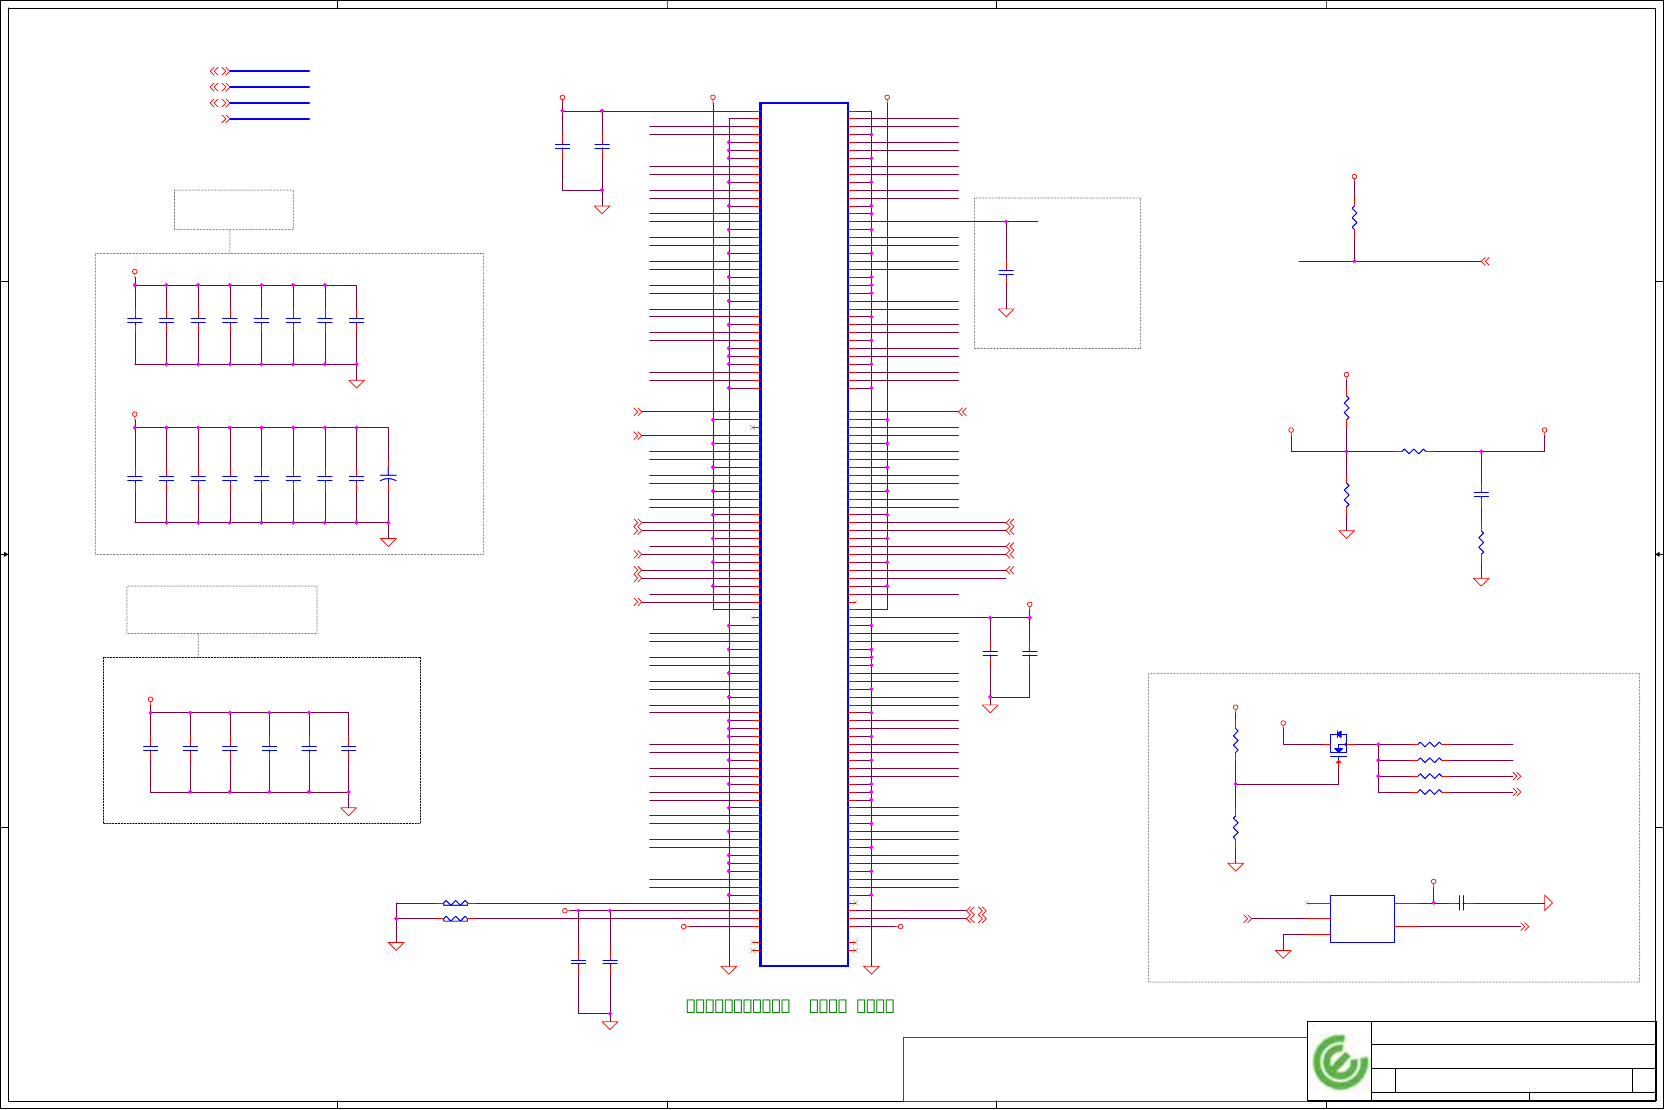Viewport: 1664px width, 1110px height.
Task: Click the ground symbol wired to the small blue IC
Action: 1283,954
